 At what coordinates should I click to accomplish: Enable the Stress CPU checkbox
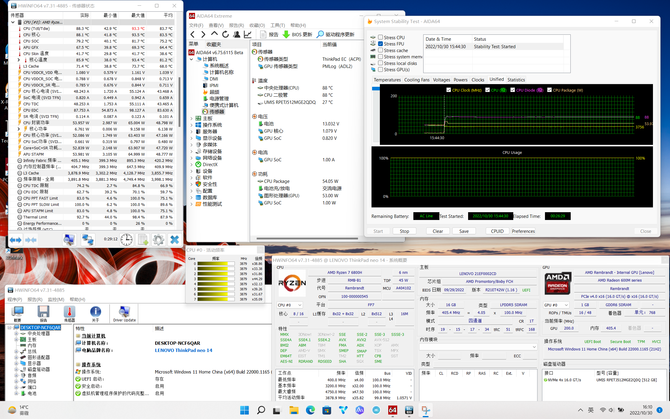(380, 38)
